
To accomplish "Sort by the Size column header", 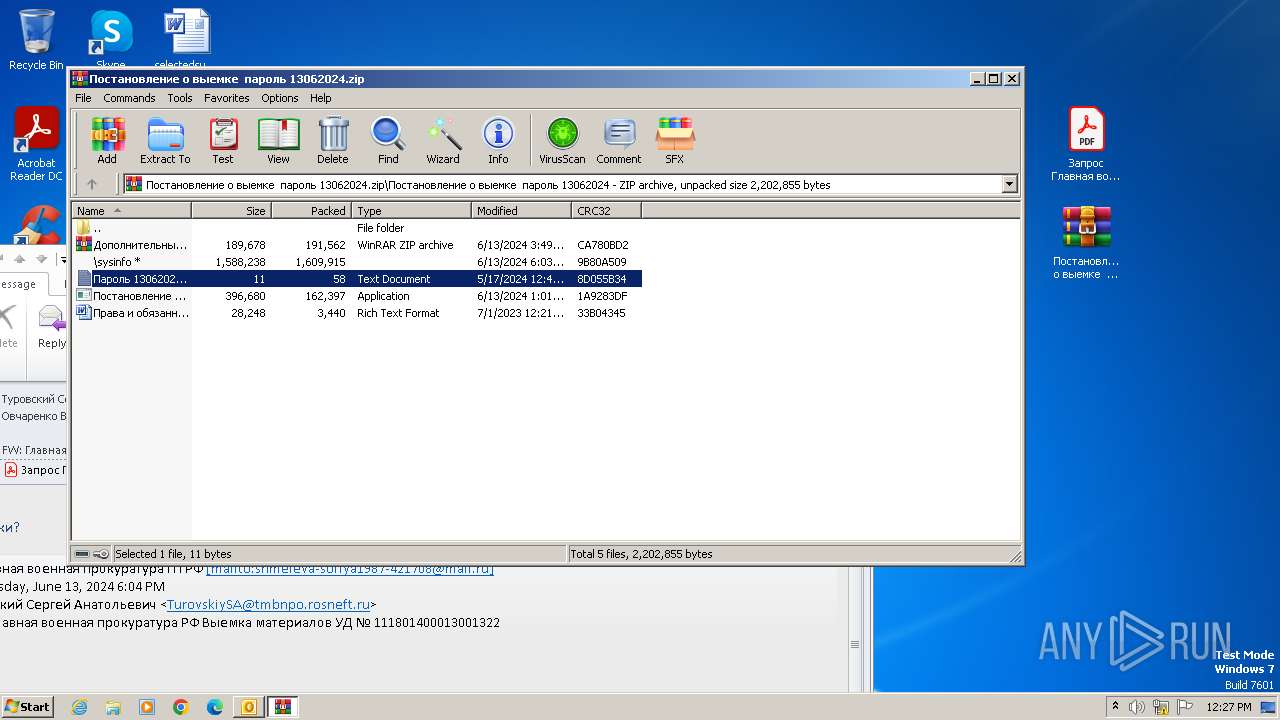I will [231, 211].
